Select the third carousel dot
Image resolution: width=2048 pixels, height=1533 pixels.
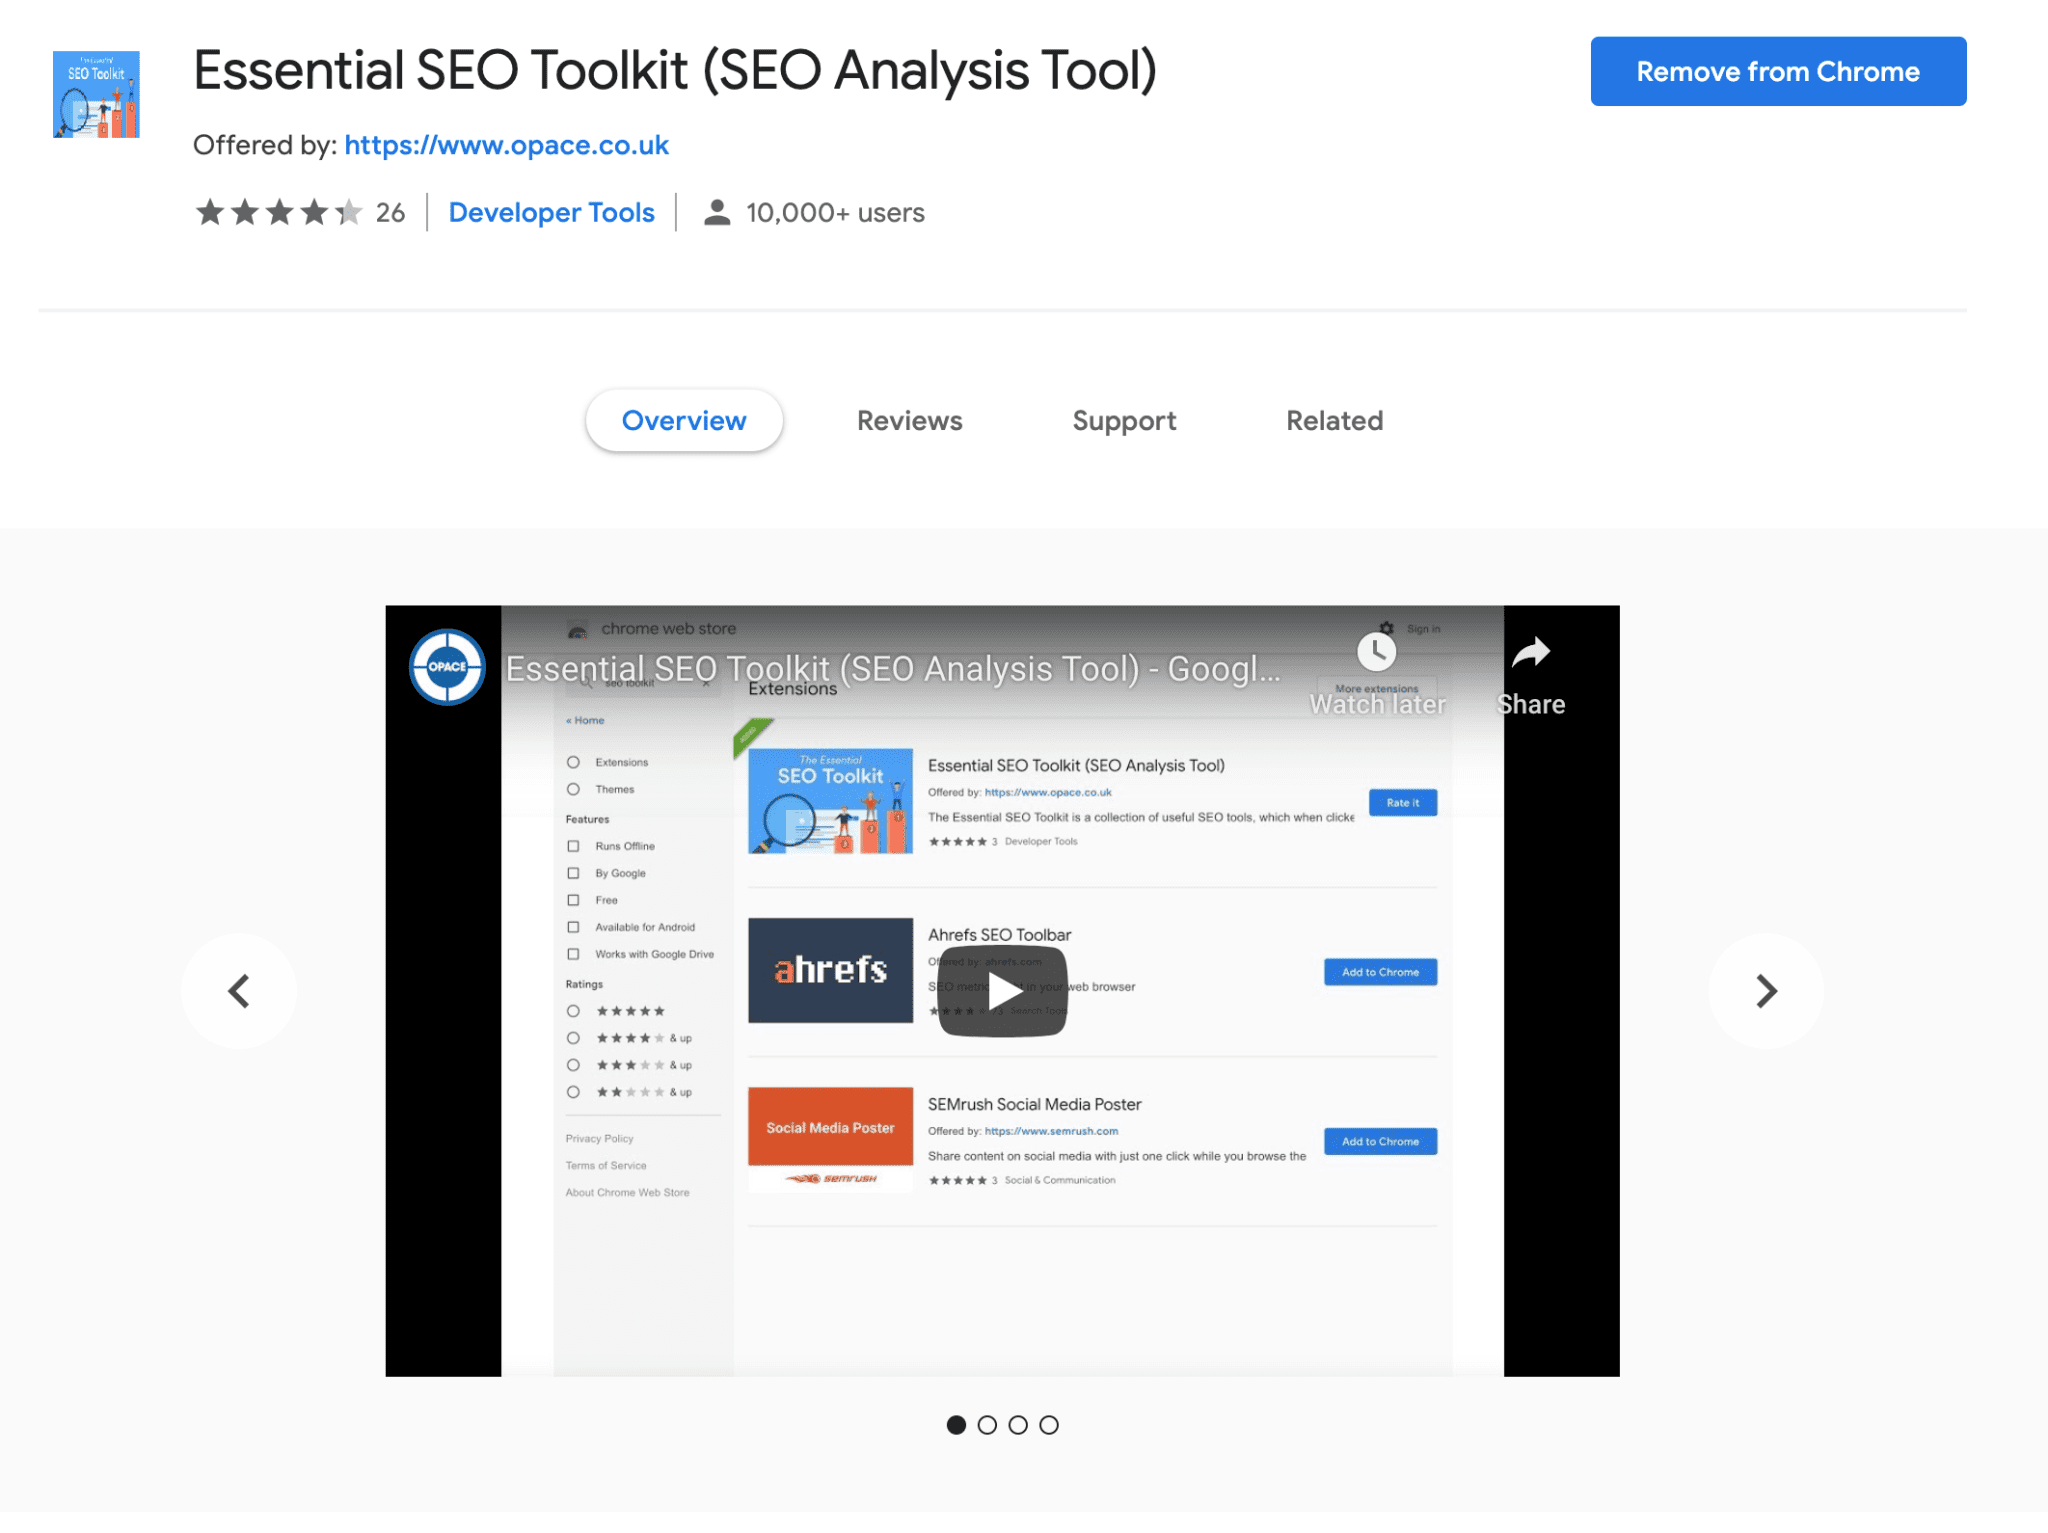click(x=1018, y=1425)
